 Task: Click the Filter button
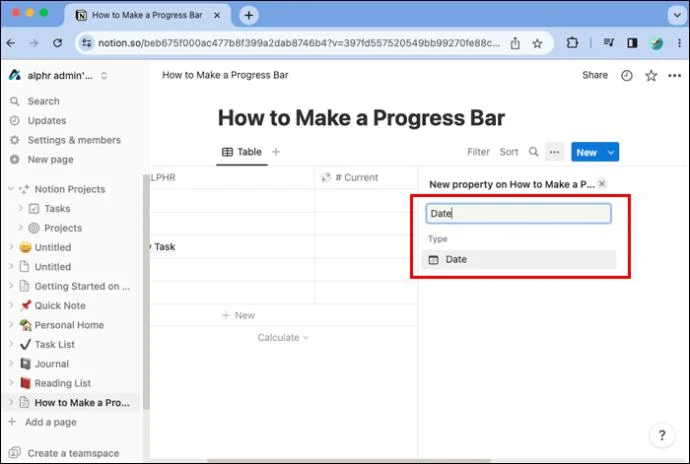(x=478, y=152)
